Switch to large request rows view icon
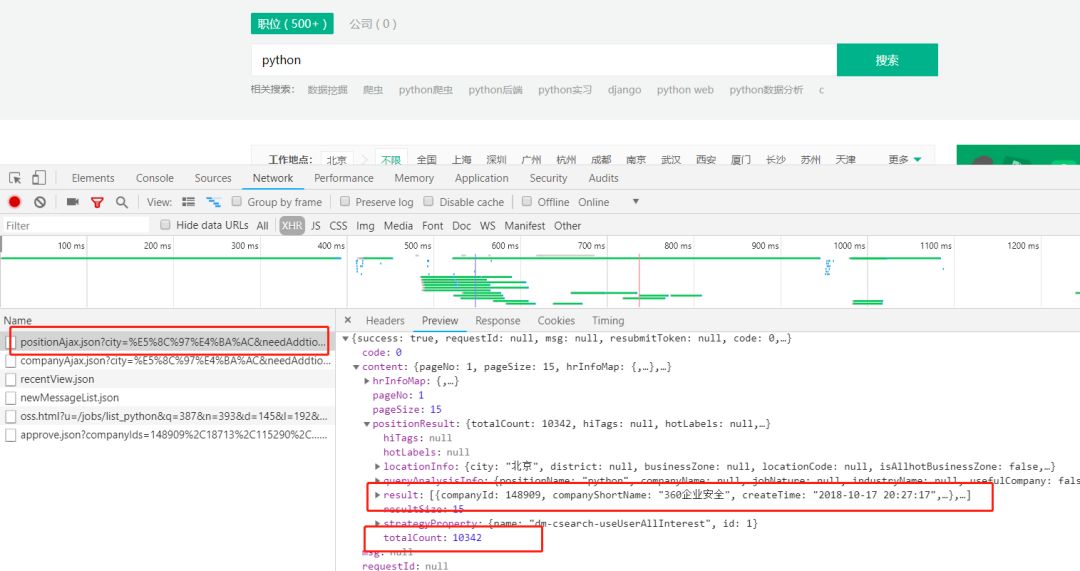This screenshot has height=571, width=1080. coord(188,202)
